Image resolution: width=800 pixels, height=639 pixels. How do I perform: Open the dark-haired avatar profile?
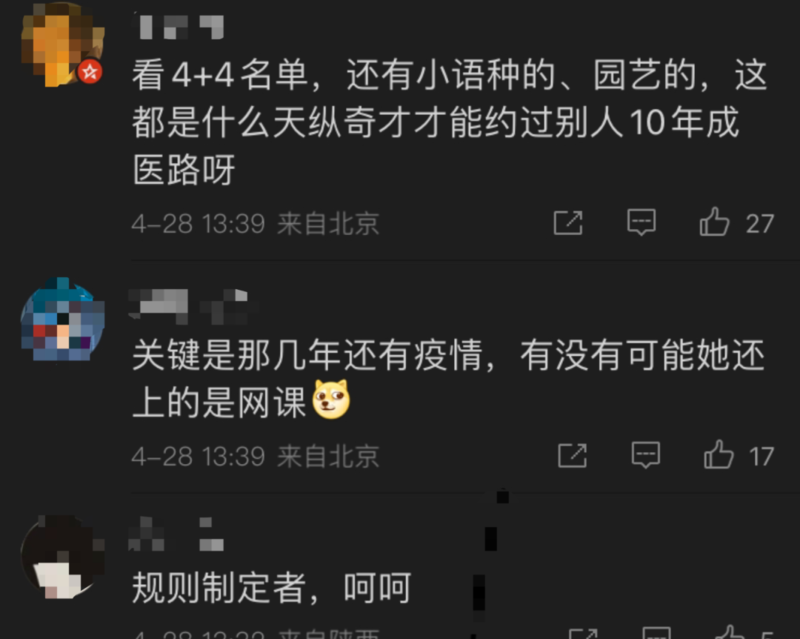click(62, 557)
